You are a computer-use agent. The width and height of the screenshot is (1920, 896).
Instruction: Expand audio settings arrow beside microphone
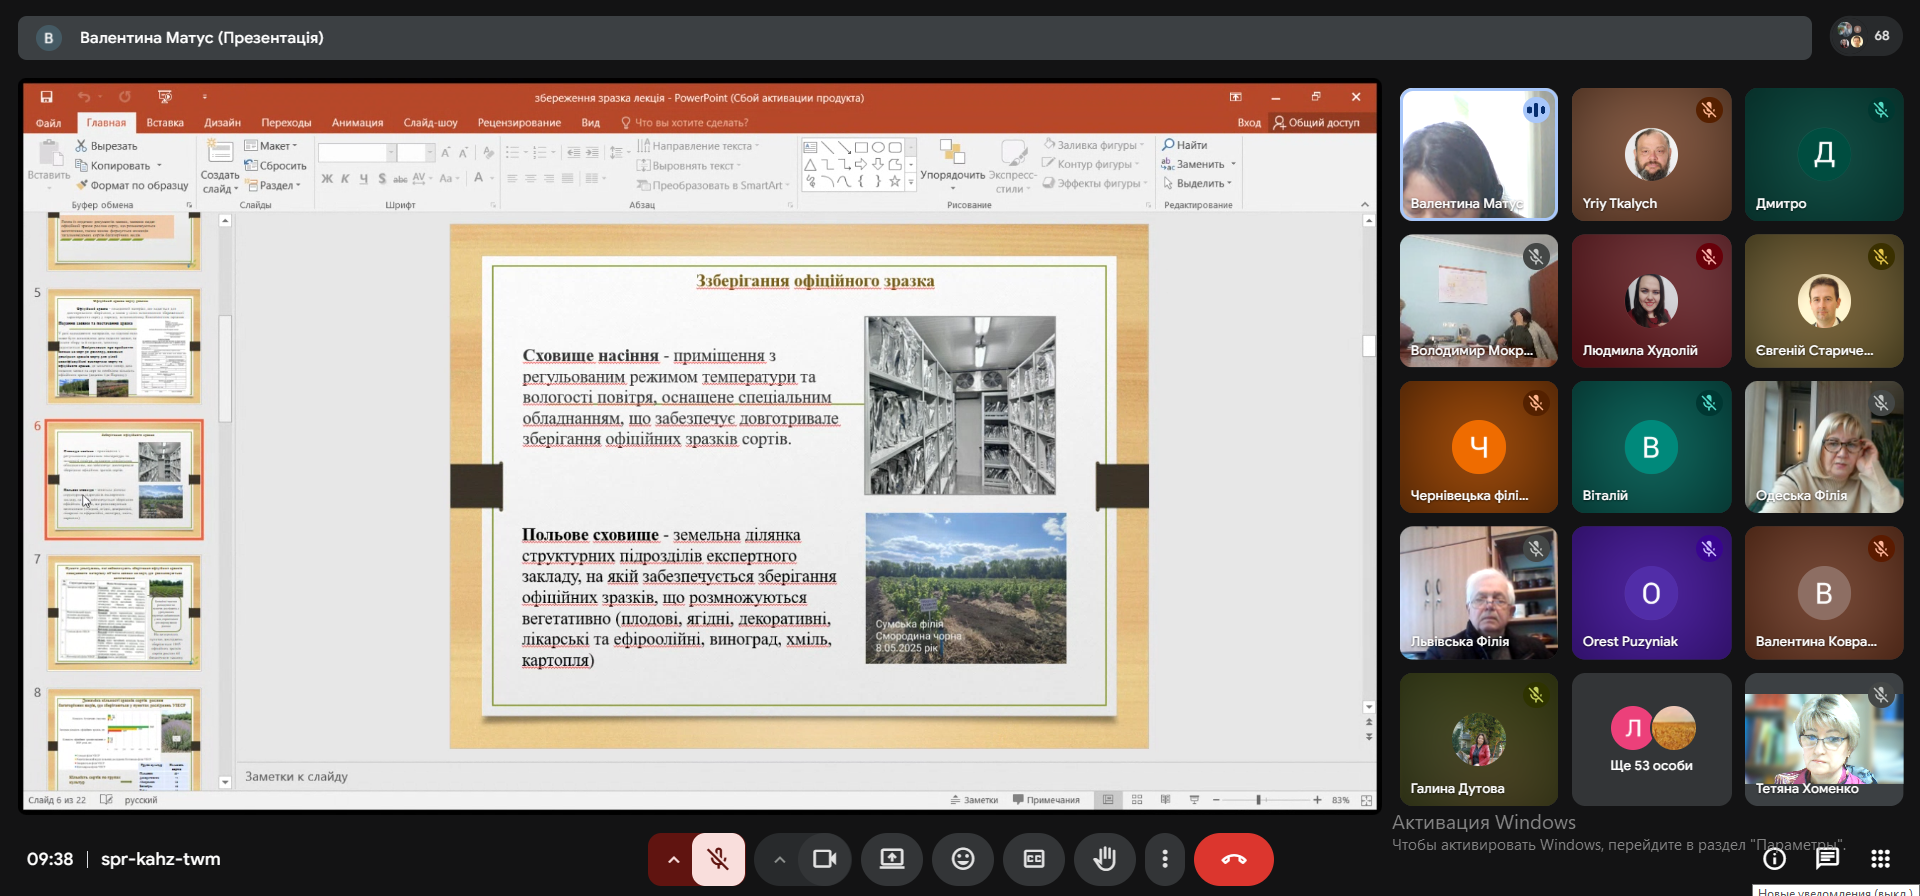[673, 859]
